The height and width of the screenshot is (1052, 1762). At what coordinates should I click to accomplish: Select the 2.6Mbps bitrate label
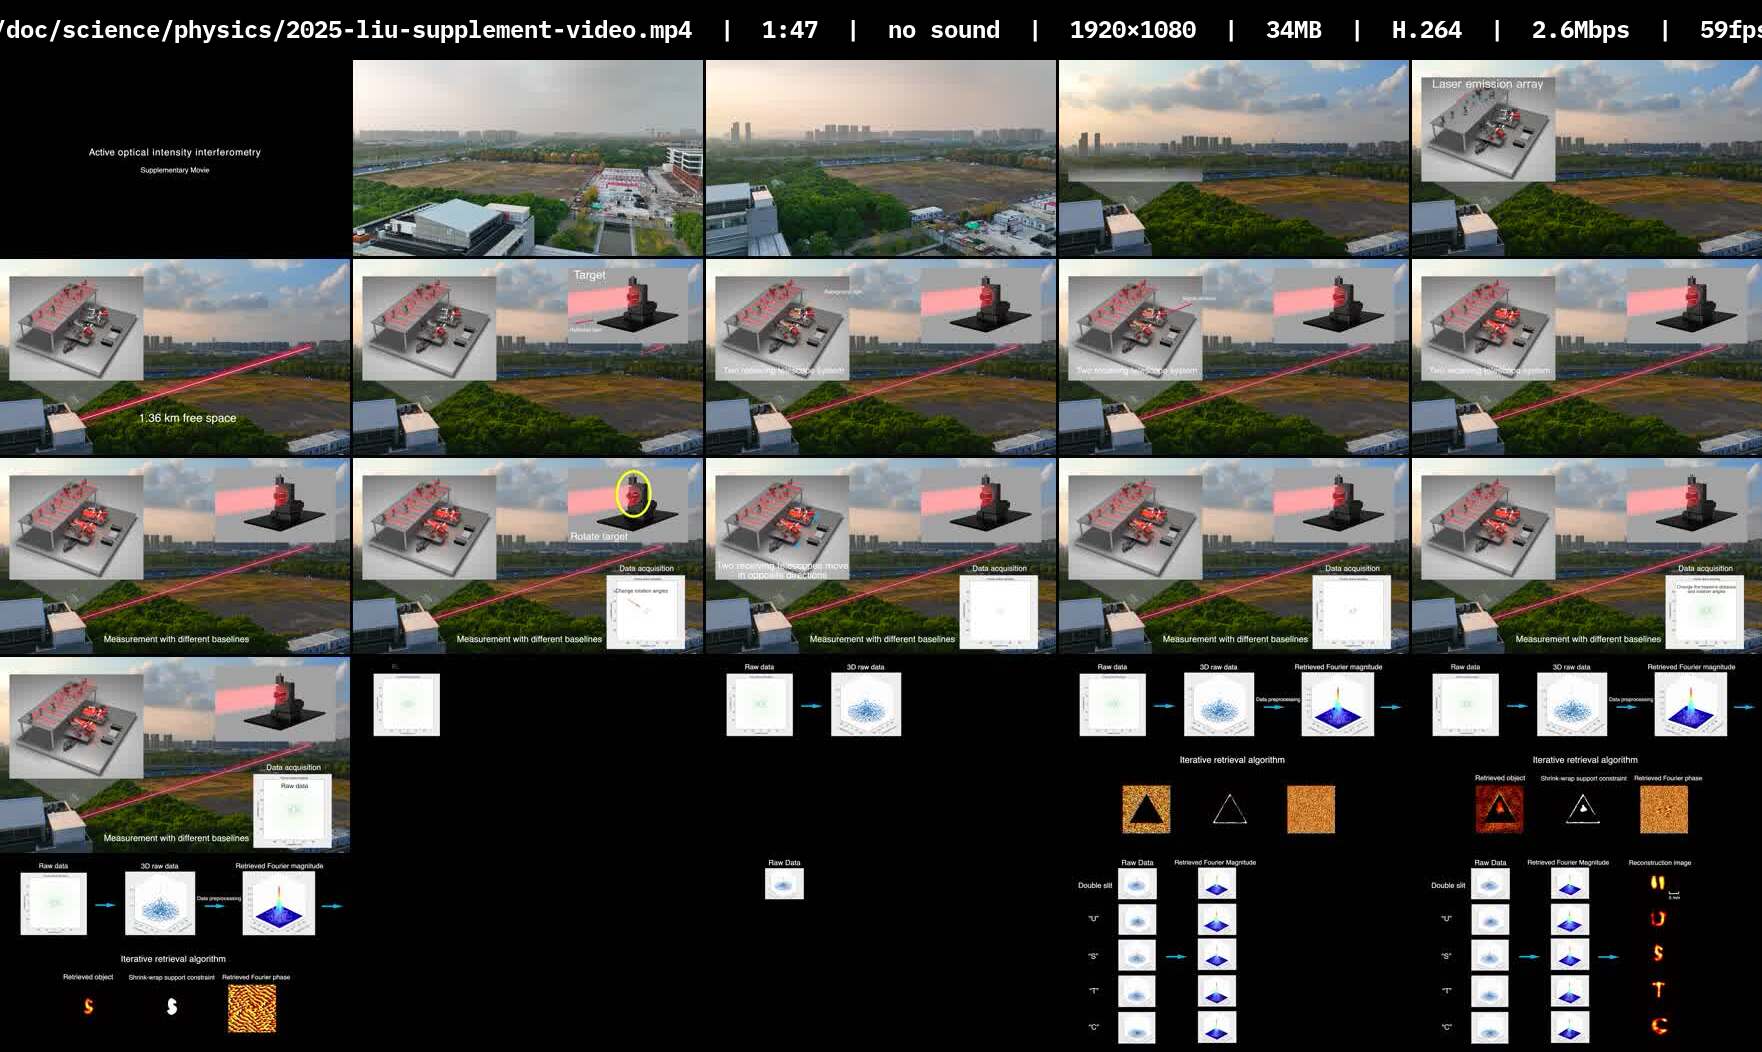[x=1580, y=30]
